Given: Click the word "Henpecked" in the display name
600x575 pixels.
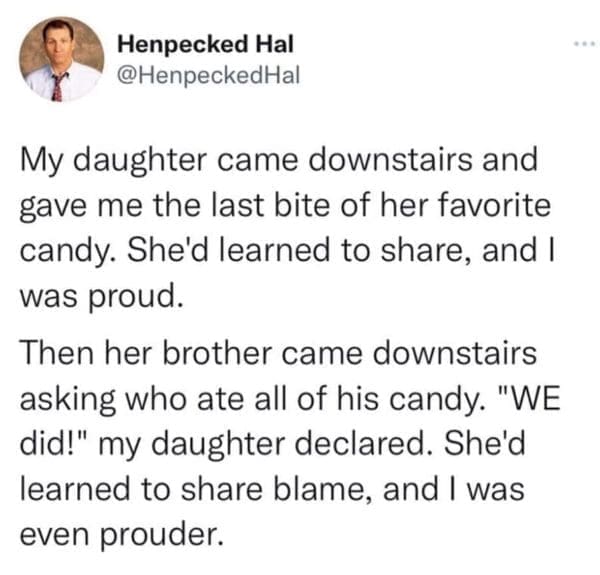Looking at the screenshot, I should pos(182,45).
